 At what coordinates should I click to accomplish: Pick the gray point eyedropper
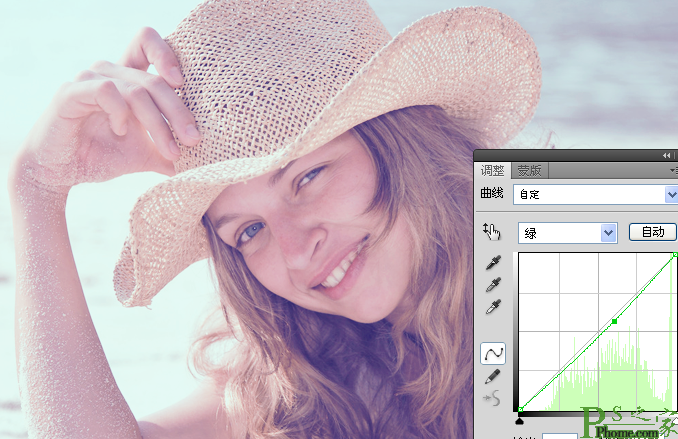493,285
